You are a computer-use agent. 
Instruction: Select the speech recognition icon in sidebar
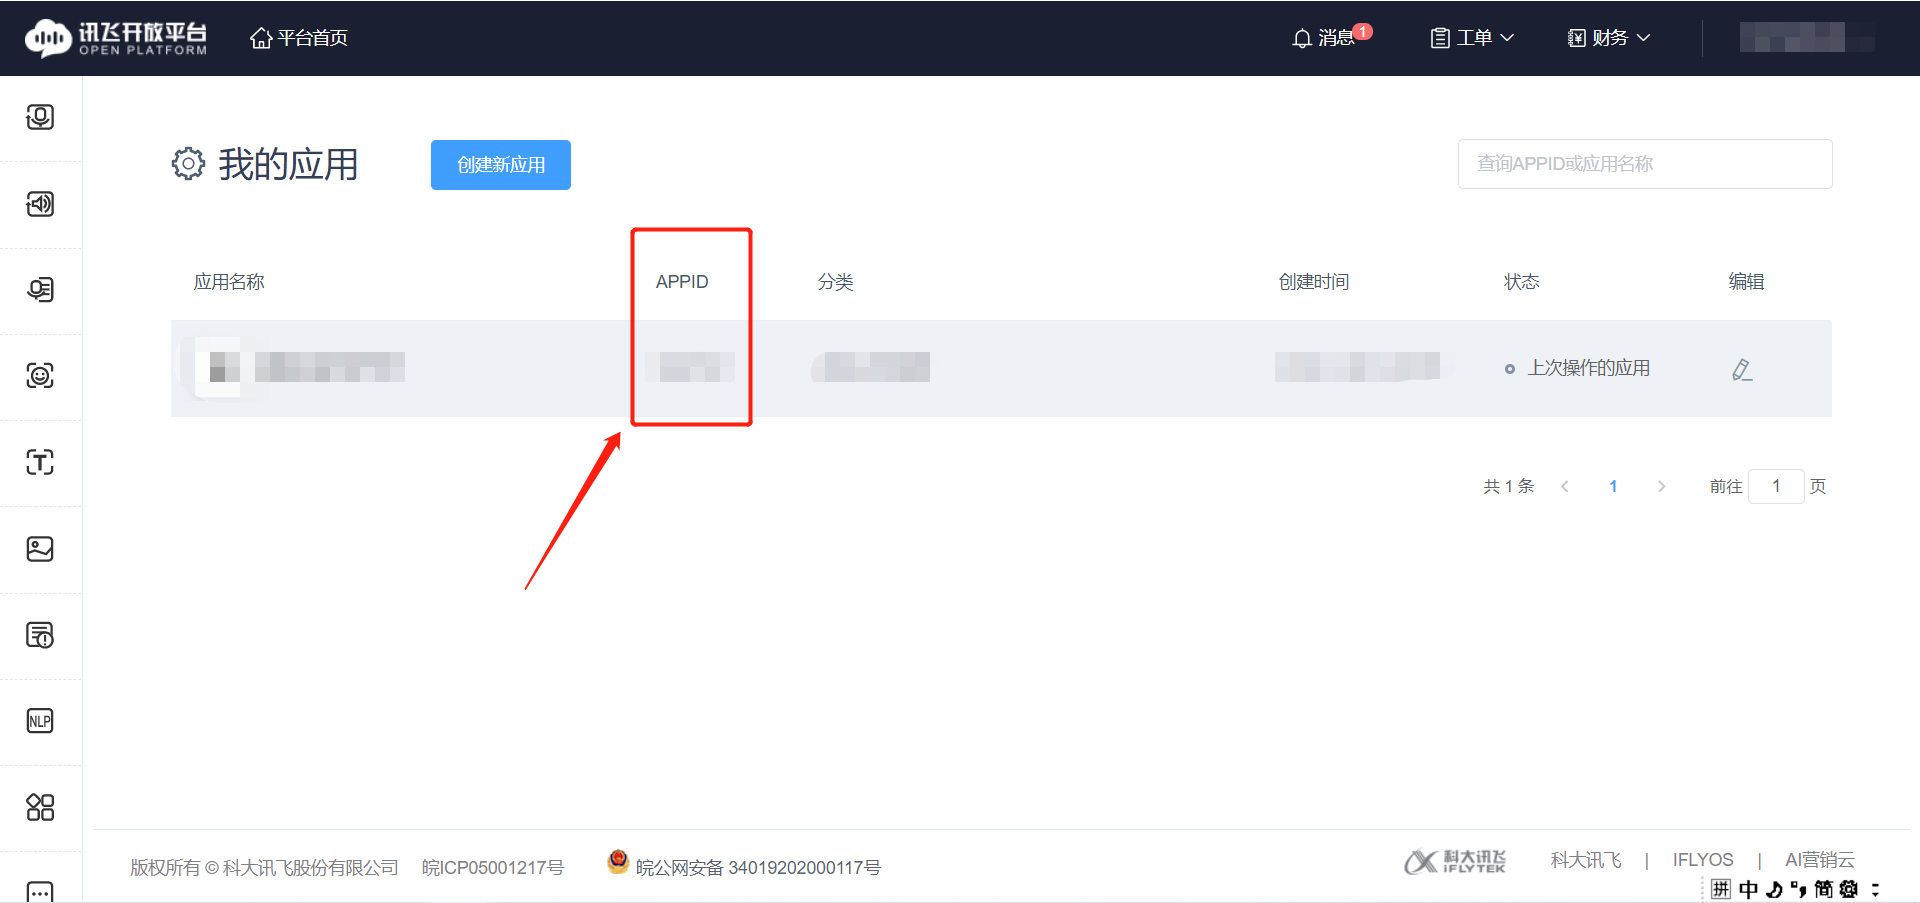pyautogui.click(x=40, y=117)
